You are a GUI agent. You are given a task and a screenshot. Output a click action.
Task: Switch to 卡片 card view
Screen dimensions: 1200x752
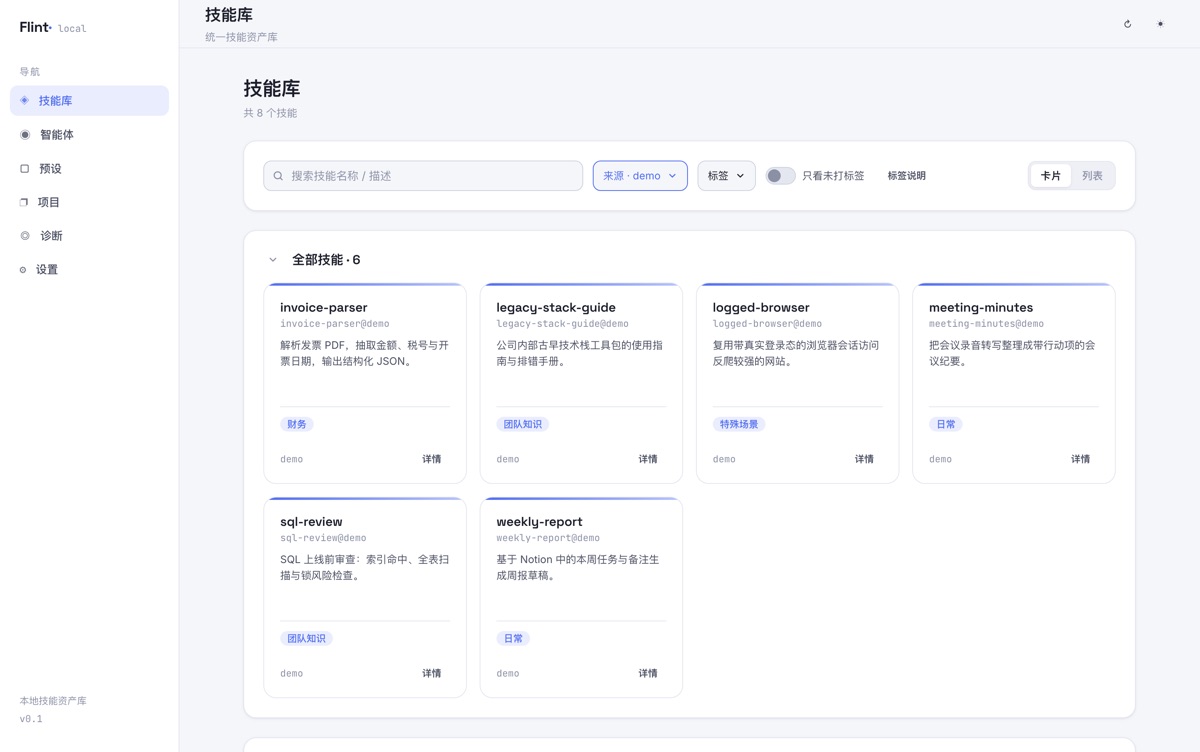click(1051, 176)
